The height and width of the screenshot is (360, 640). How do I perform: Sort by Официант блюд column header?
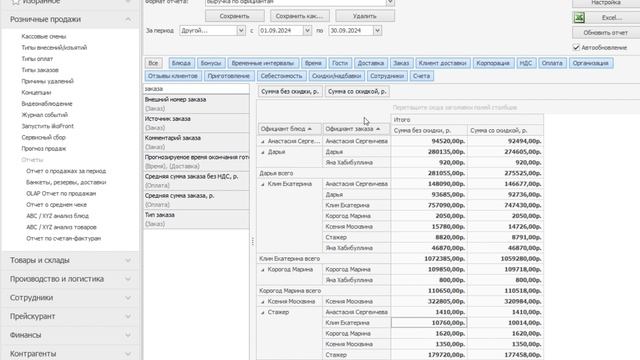pyautogui.click(x=290, y=129)
